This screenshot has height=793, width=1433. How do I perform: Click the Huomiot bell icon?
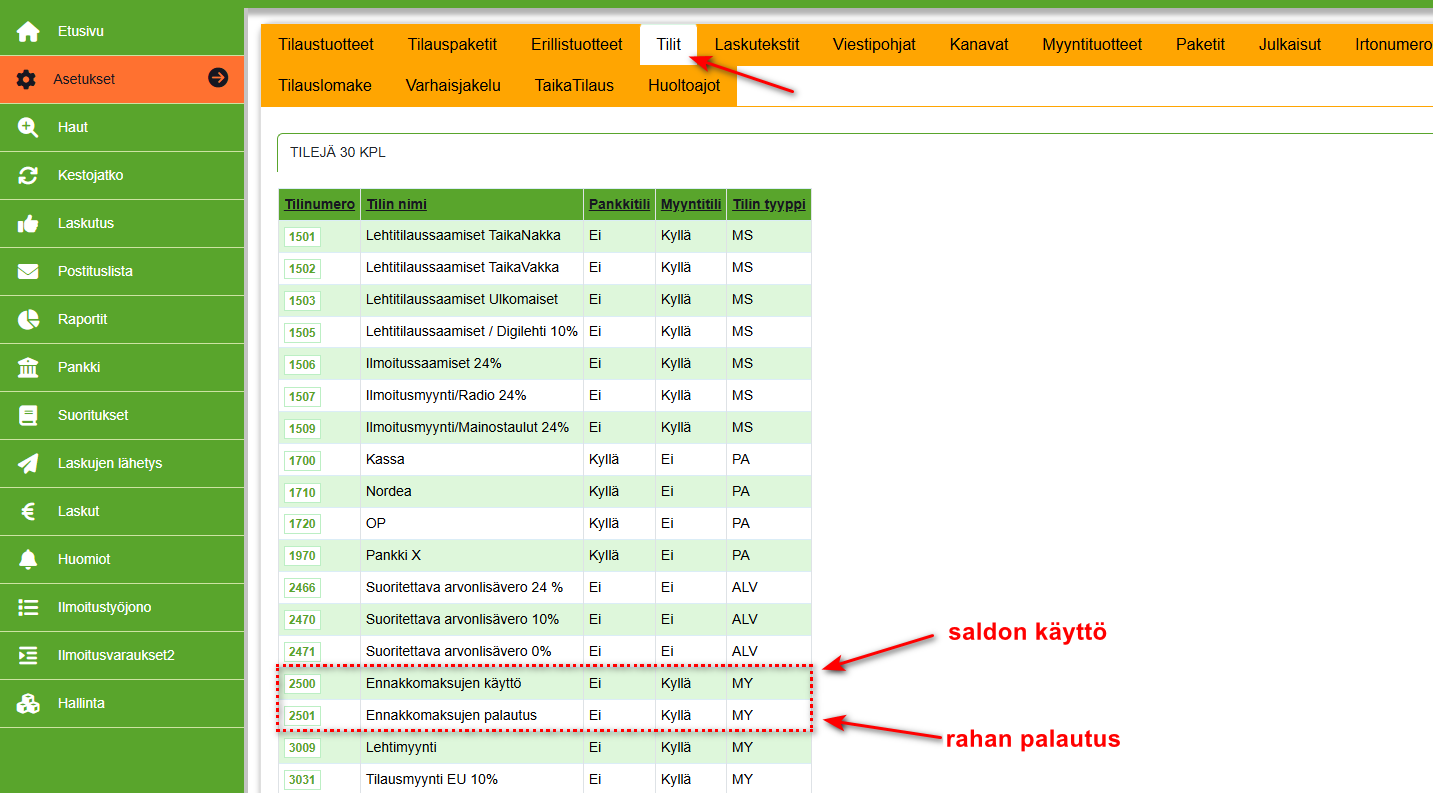pyautogui.click(x=28, y=559)
